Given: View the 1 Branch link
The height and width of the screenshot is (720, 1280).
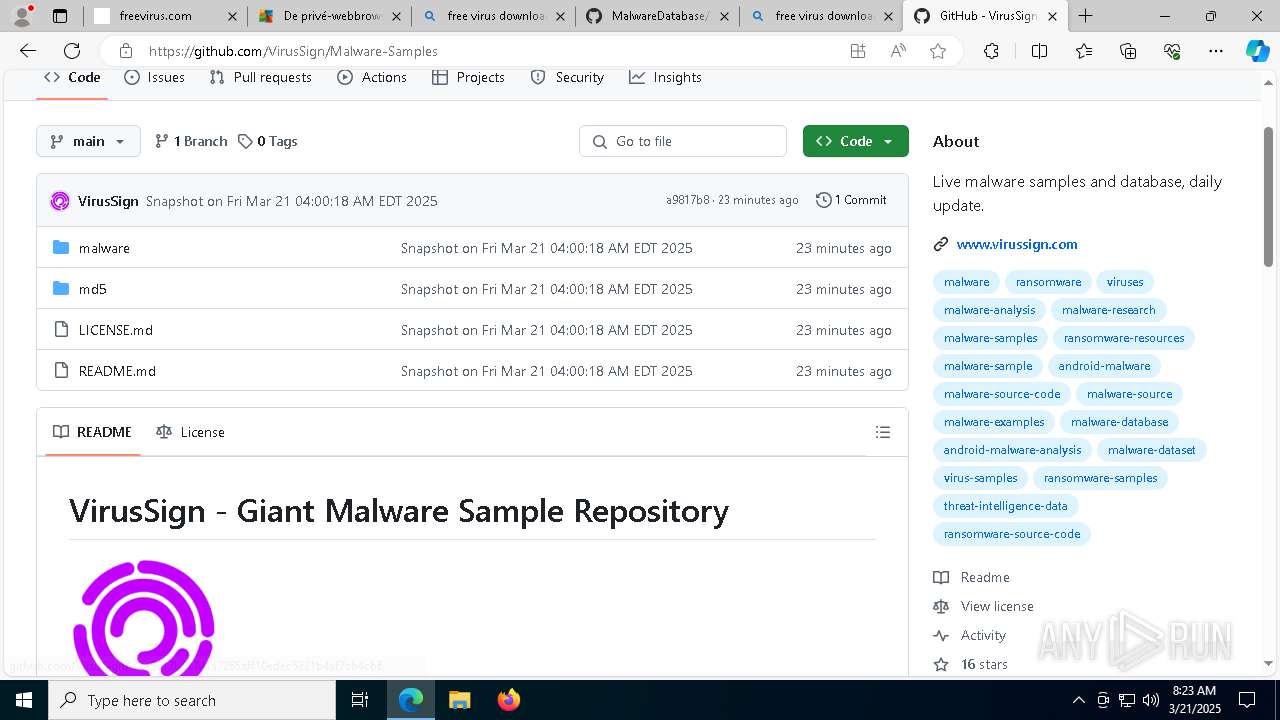Looking at the screenshot, I should click(191, 141).
